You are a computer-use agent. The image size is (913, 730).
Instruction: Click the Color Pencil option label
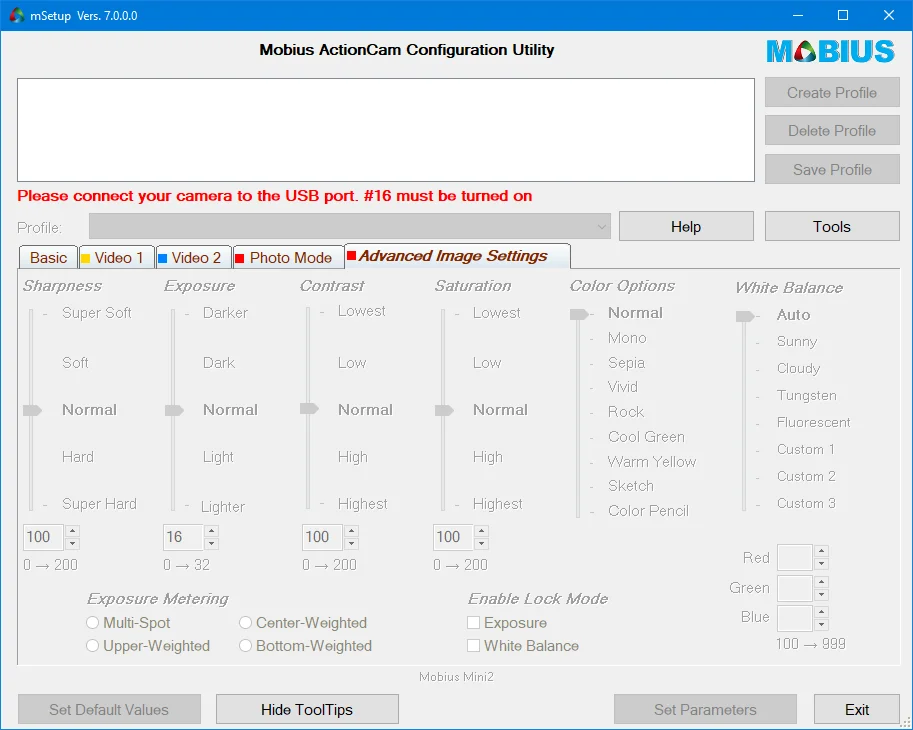pos(648,511)
